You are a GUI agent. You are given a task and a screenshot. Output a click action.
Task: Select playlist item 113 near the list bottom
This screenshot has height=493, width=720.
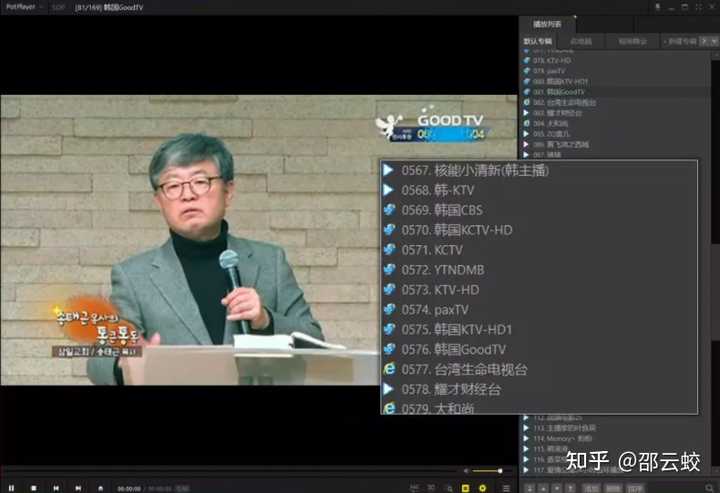tap(615, 428)
